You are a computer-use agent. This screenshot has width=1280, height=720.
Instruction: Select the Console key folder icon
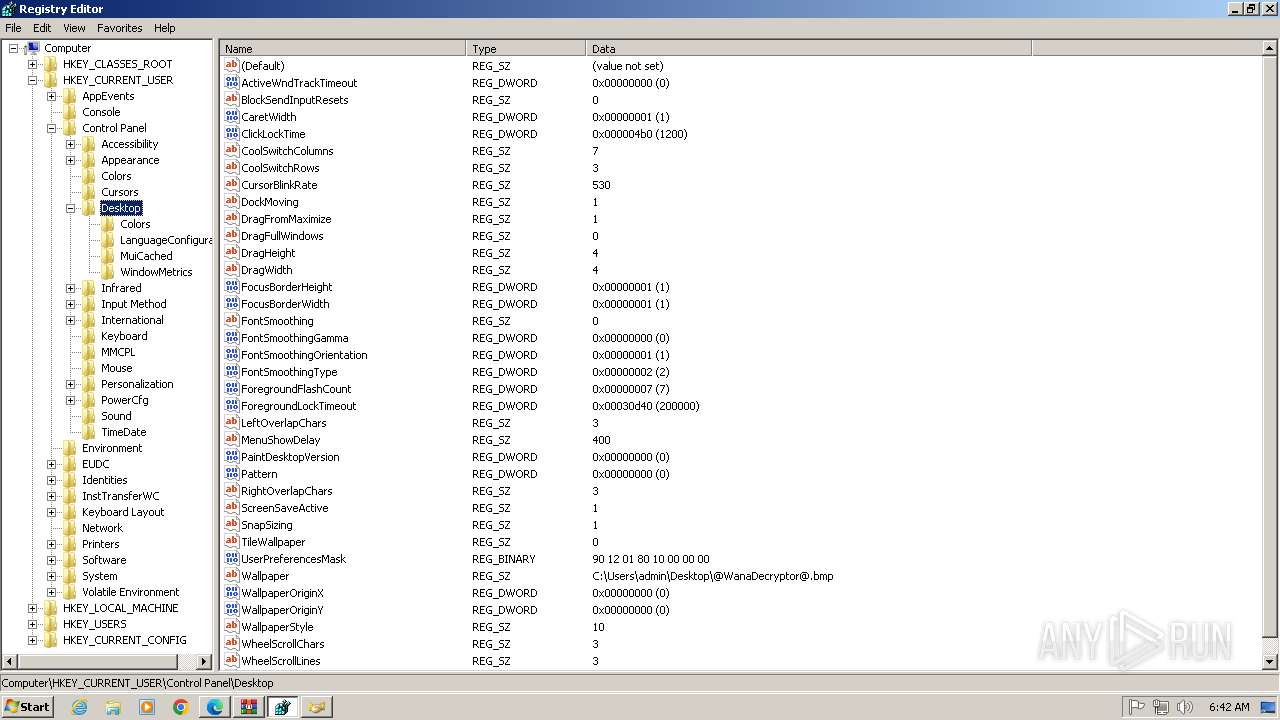coord(70,112)
